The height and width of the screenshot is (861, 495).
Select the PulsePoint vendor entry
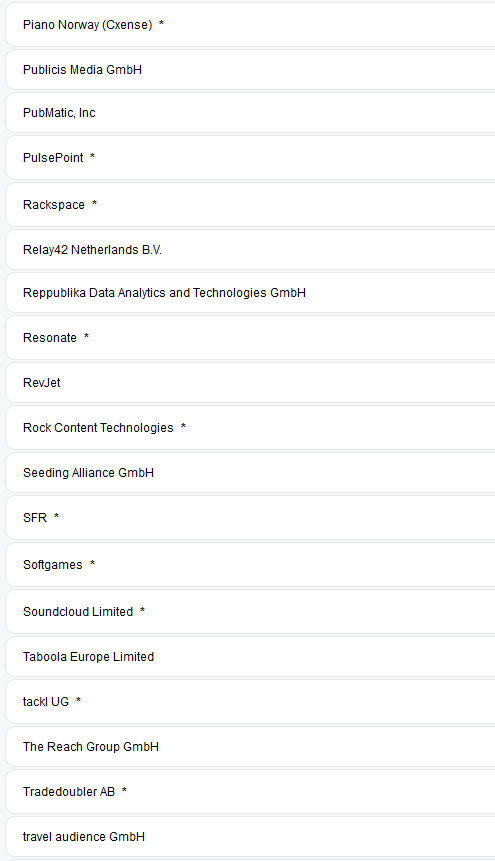click(x=251, y=158)
